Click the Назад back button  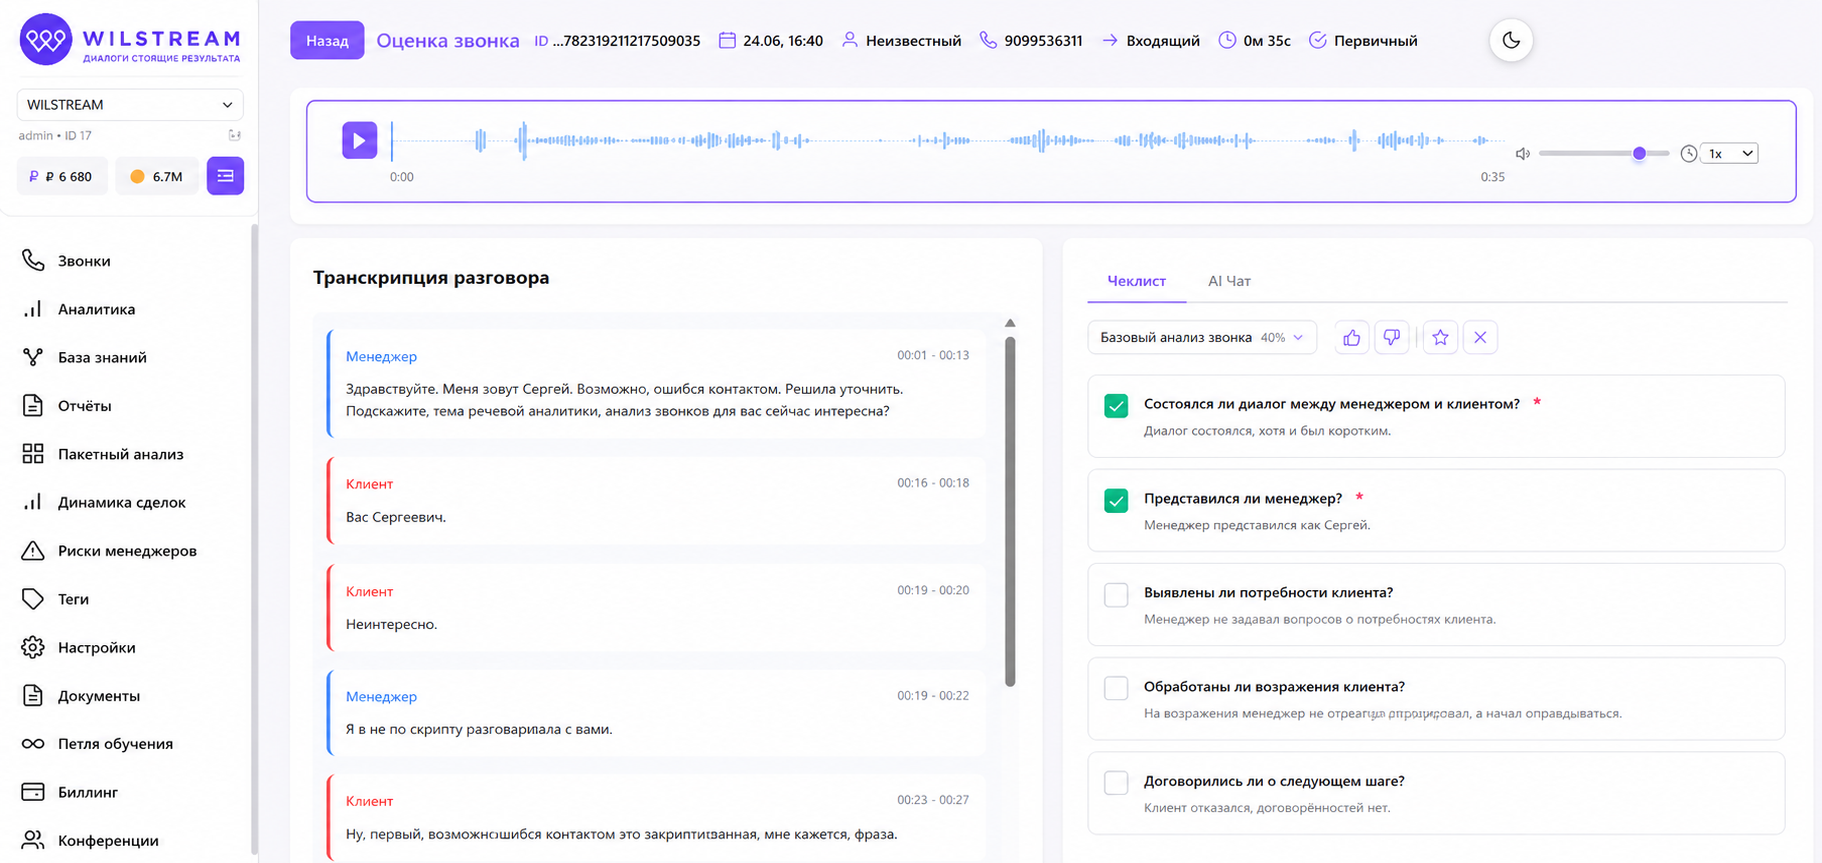pyautogui.click(x=327, y=41)
